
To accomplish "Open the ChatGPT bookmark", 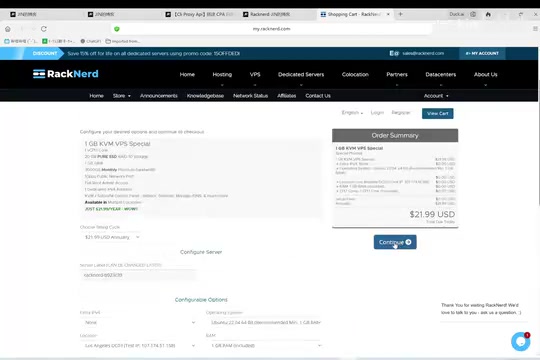I will click(91, 41).
